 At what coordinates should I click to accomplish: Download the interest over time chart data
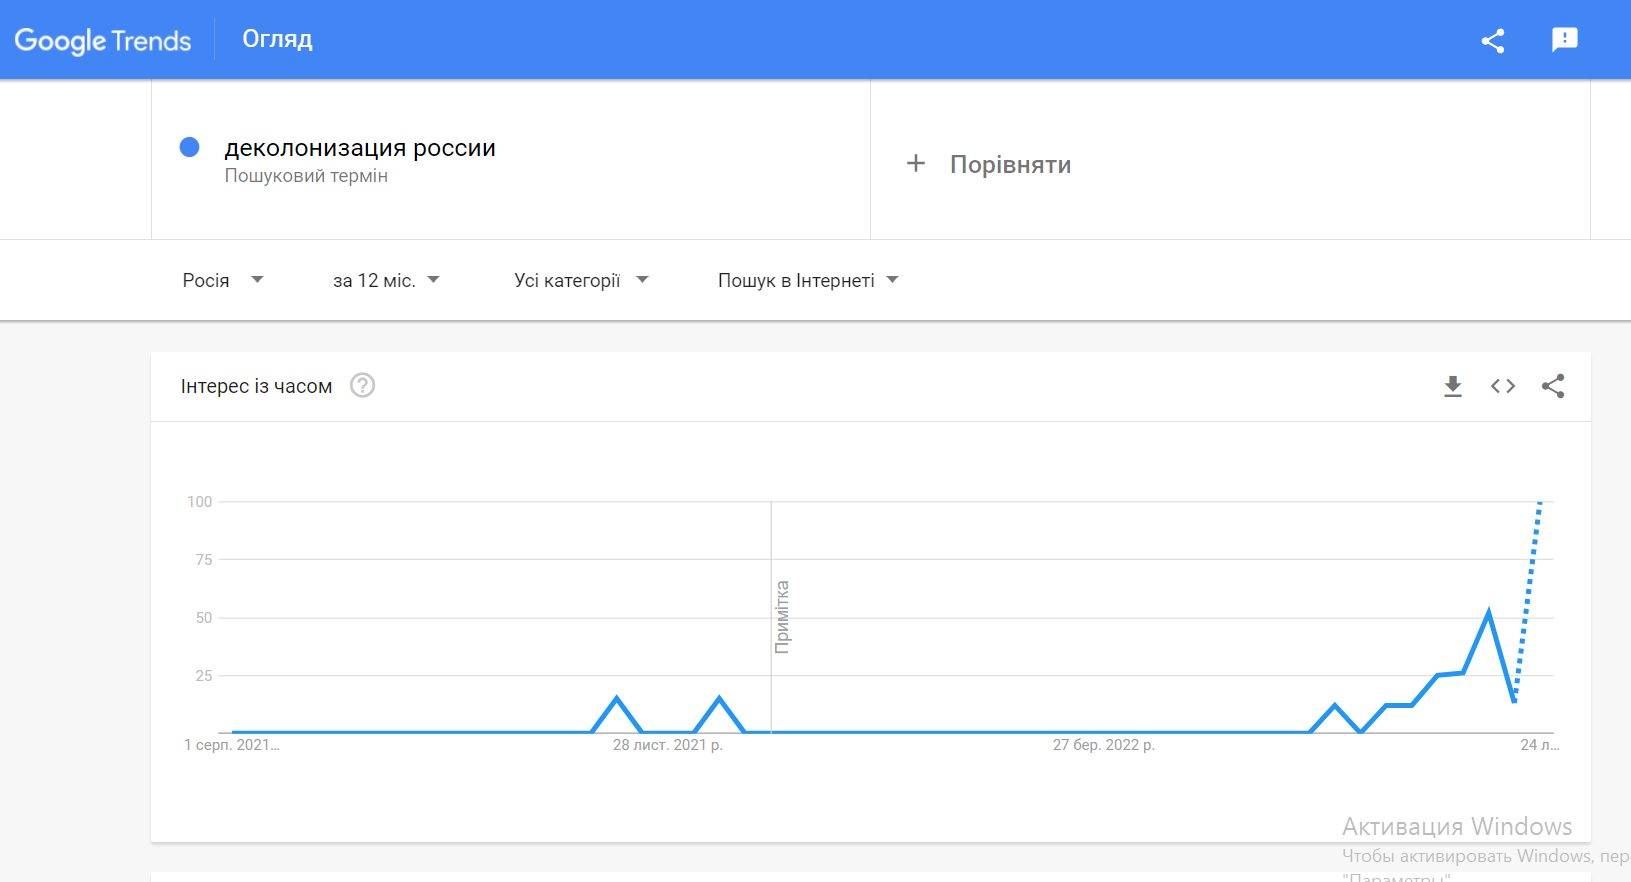pos(1453,386)
